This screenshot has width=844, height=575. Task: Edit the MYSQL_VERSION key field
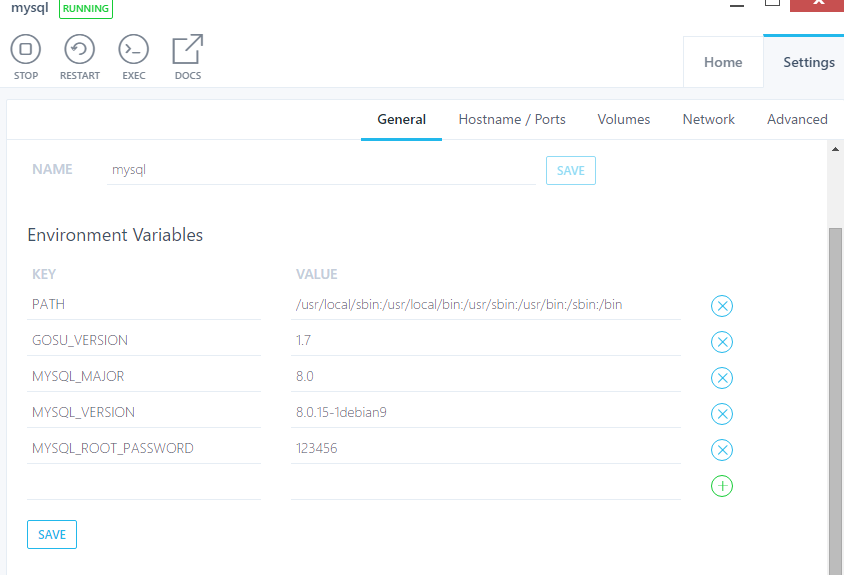point(144,413)
